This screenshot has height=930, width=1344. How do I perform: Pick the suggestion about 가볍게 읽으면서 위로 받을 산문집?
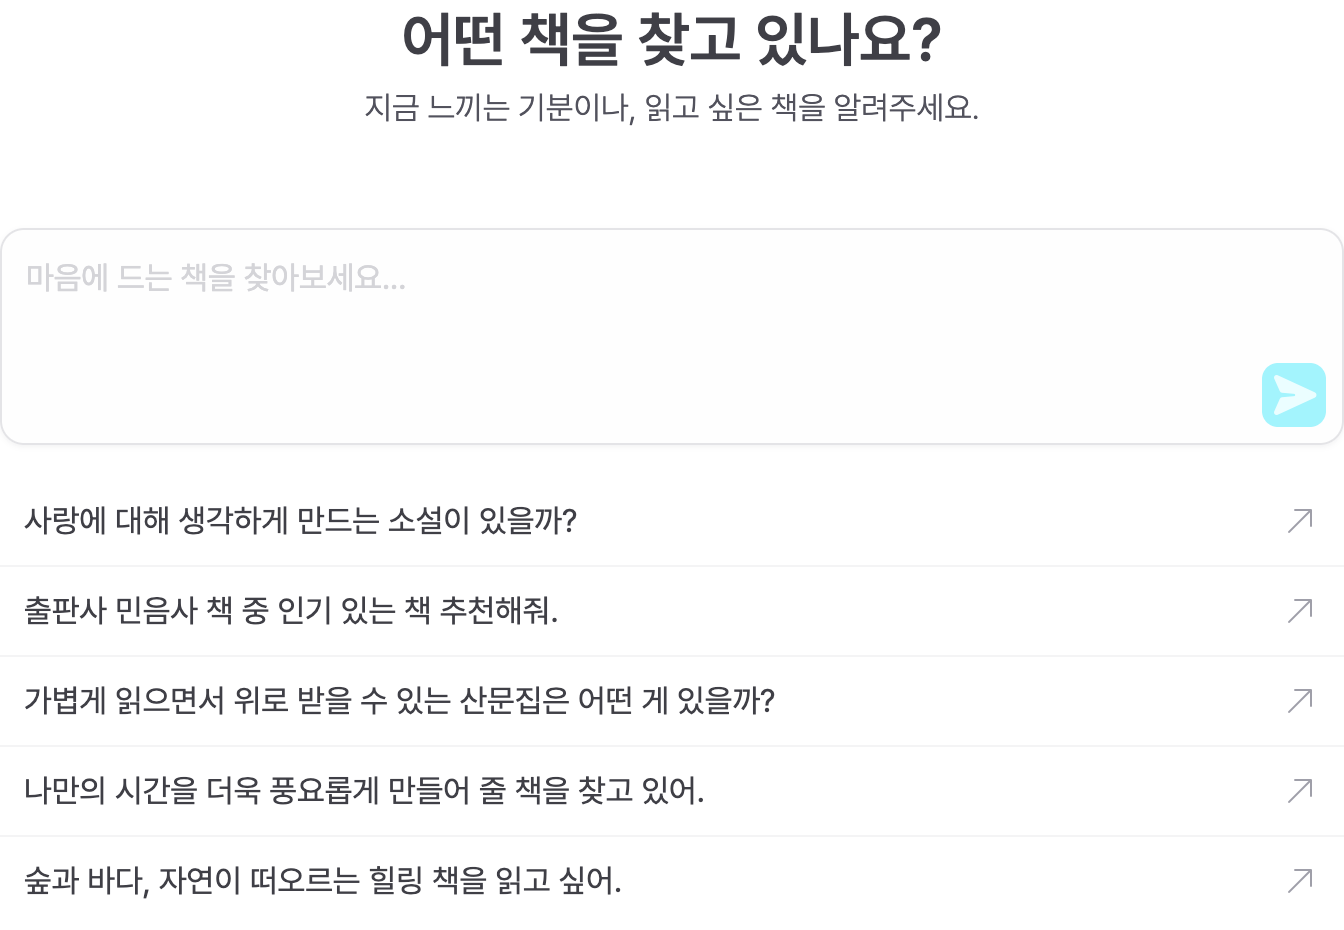(399, 701)
